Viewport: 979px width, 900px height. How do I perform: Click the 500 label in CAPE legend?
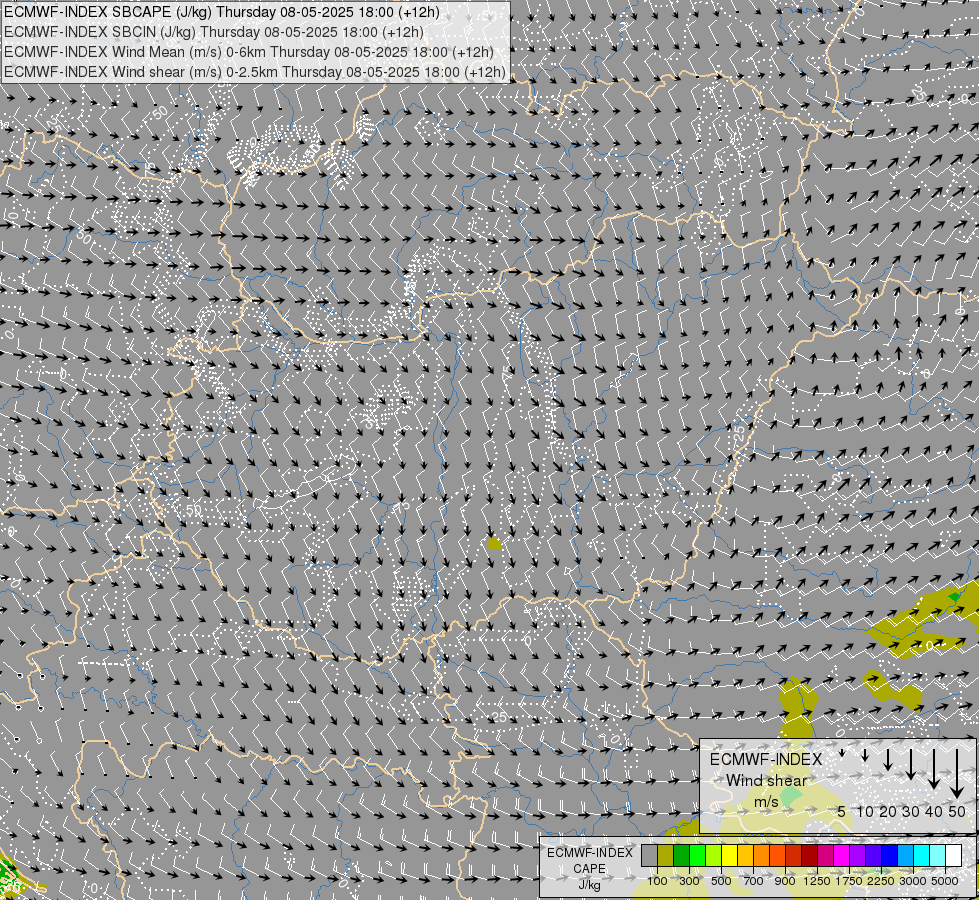tap(721, 881)
